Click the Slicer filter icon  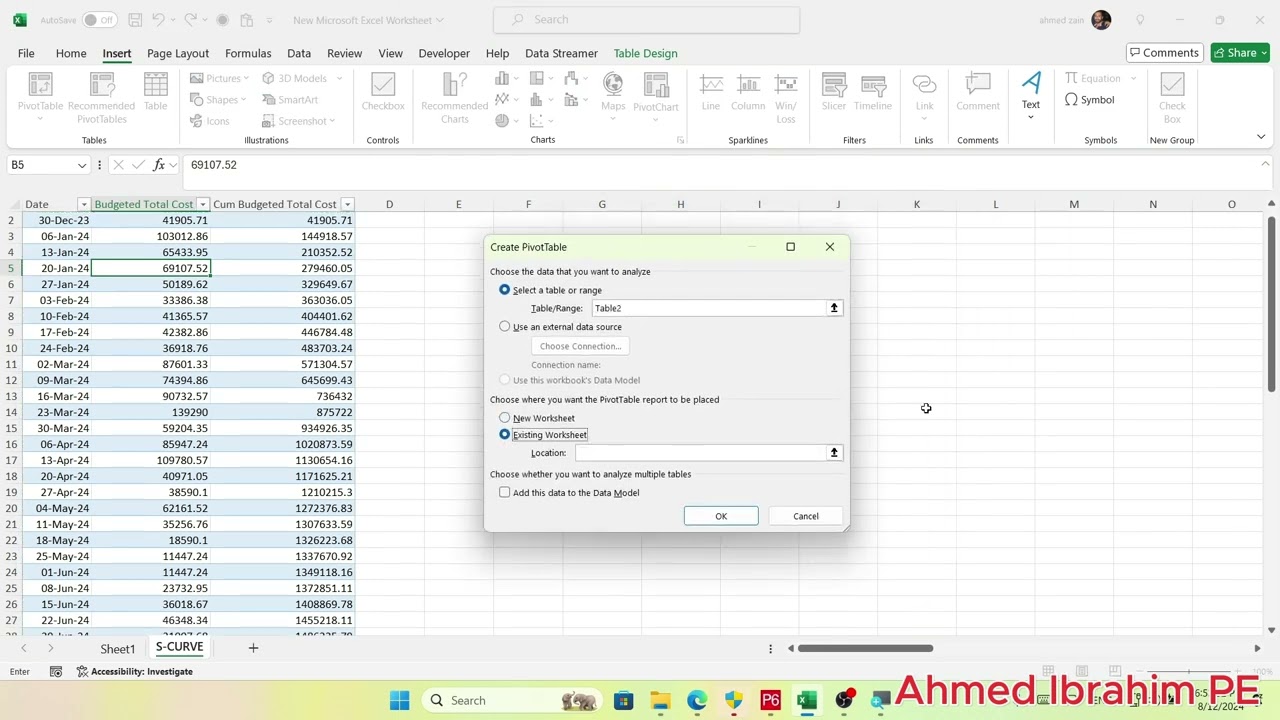click(834, 92)
